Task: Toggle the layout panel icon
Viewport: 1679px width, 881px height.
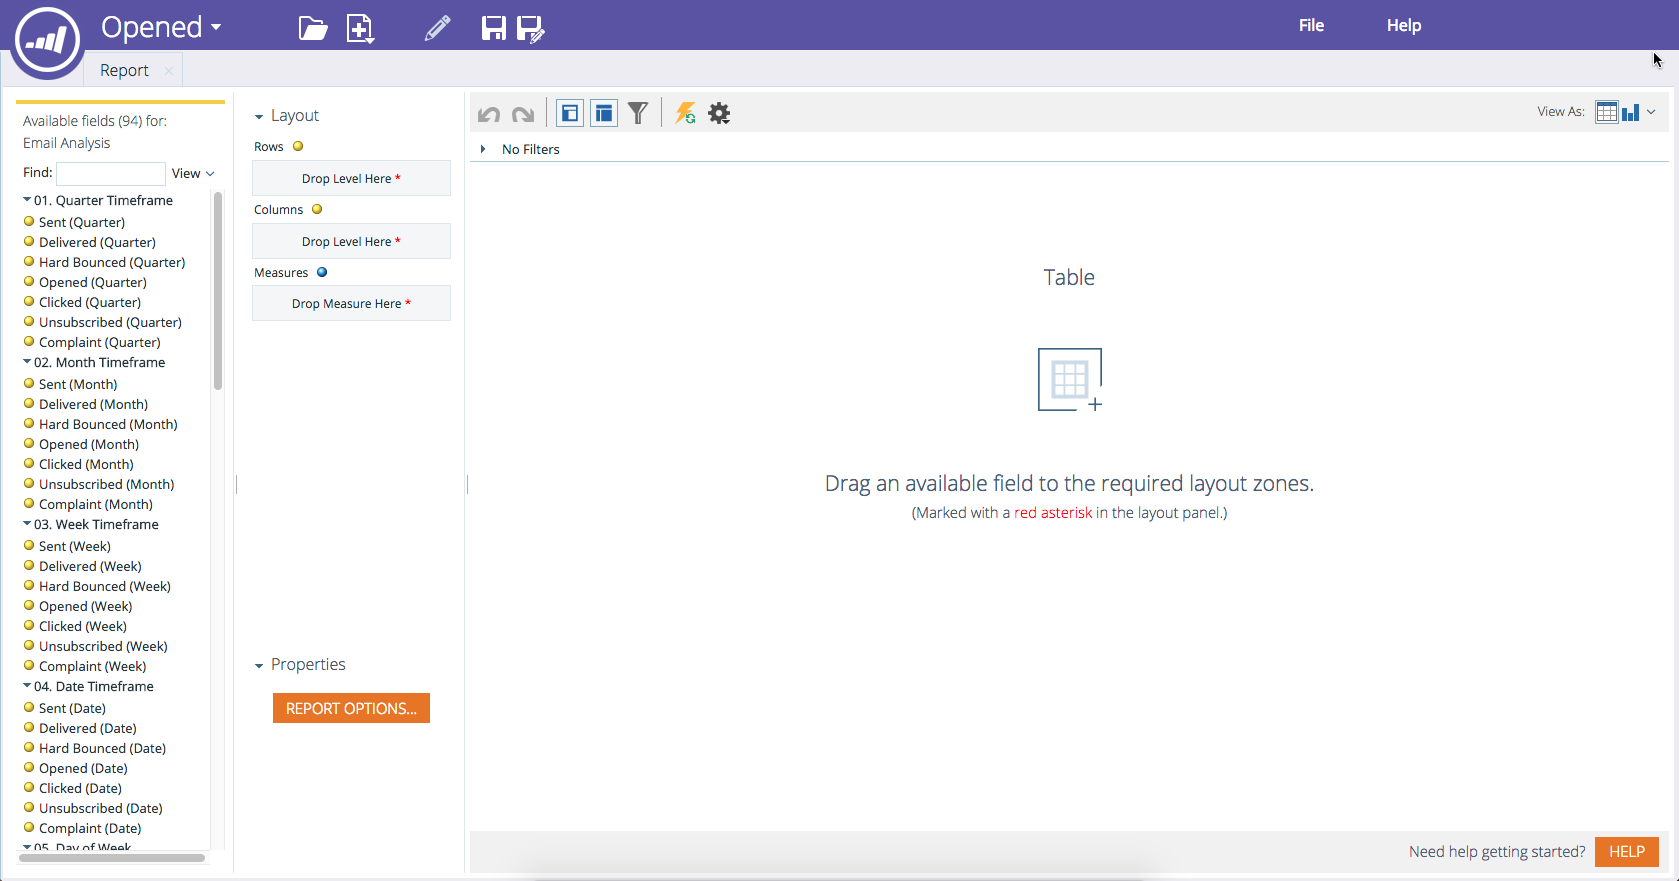Action: [x=604, y=113]
